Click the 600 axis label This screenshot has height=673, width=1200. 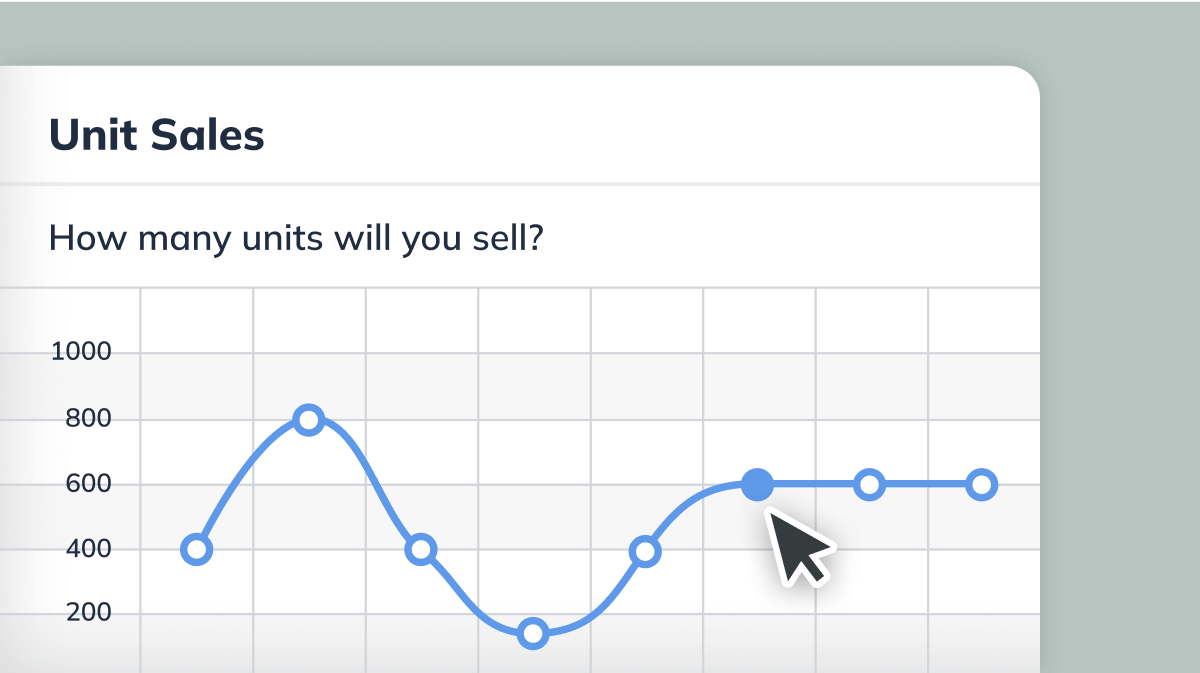(x=88, y=484)
